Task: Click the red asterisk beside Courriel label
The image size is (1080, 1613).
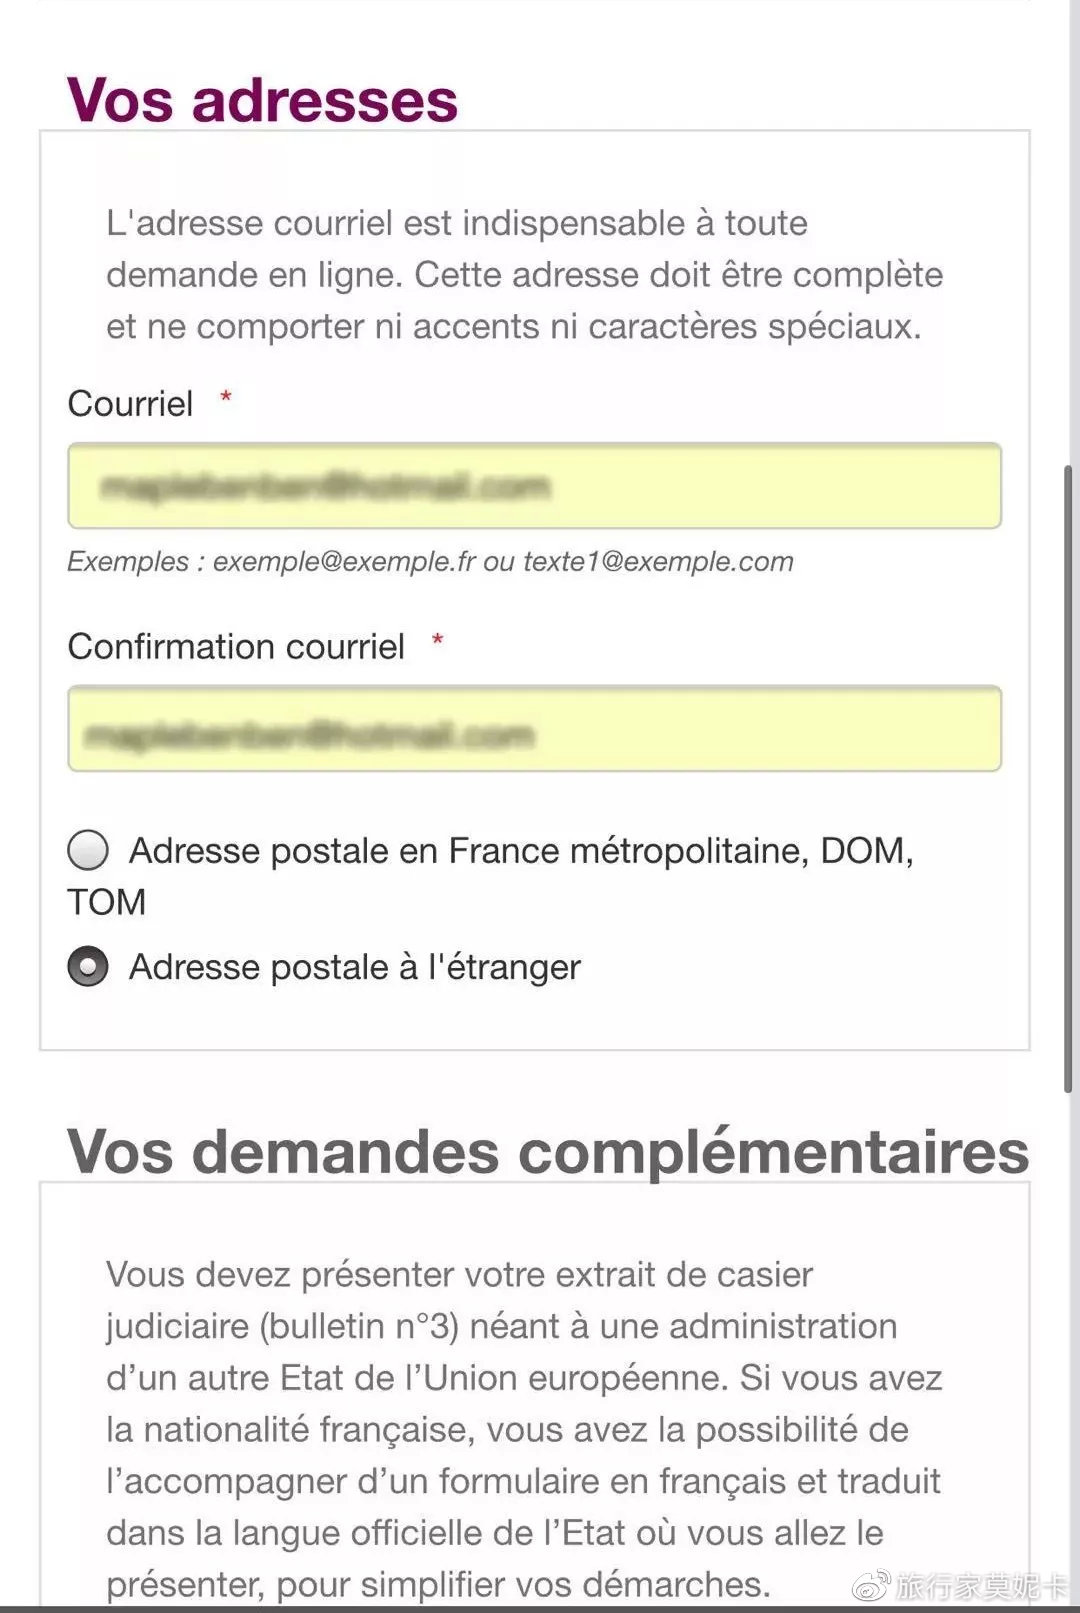Action: [226, 398]
